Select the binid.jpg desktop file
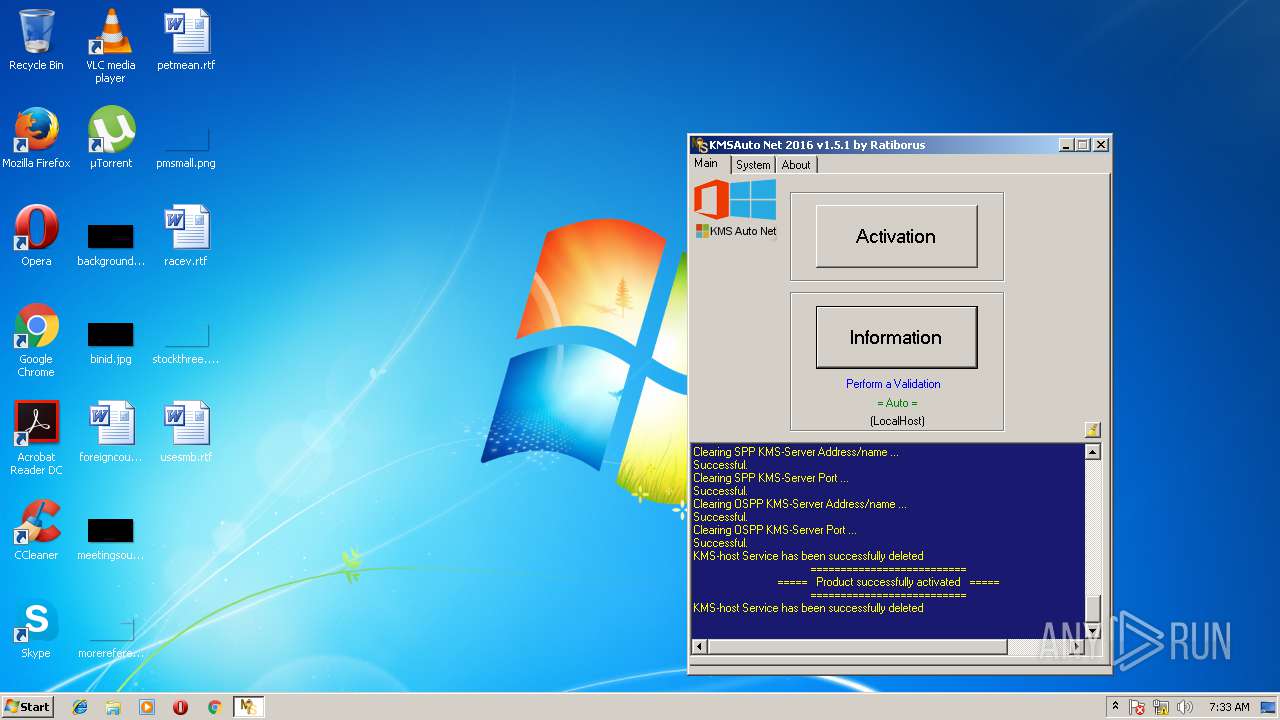The width and height of the screenshot is (1280, 720). (110, 343)
